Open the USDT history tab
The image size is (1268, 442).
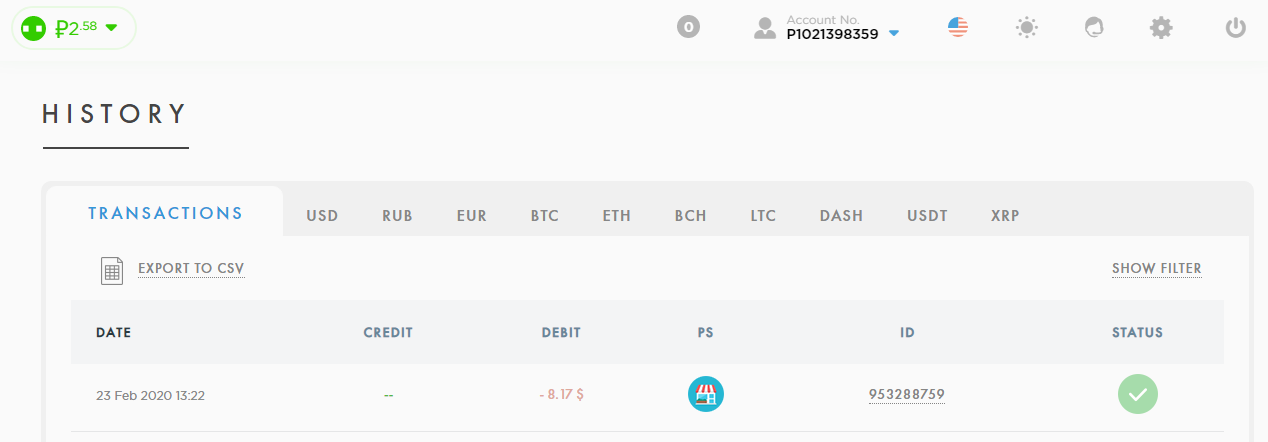click(x=927, y=215)
